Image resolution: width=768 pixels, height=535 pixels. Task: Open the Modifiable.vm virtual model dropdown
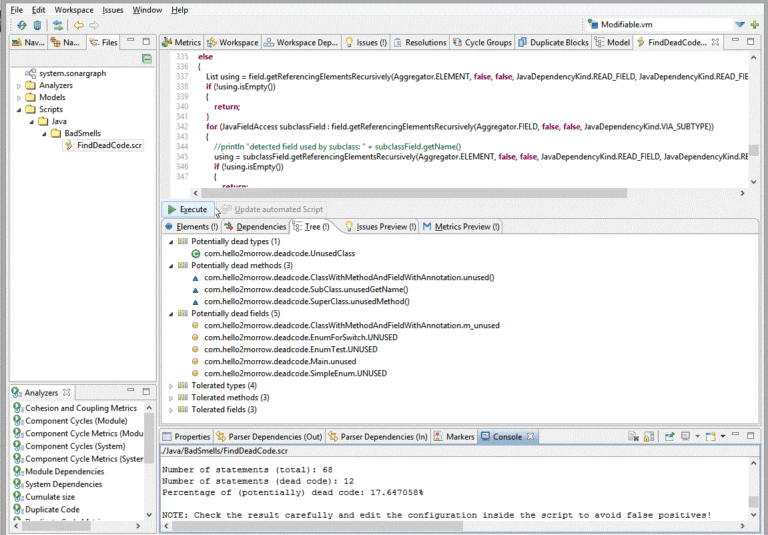[x=740, y=24]
